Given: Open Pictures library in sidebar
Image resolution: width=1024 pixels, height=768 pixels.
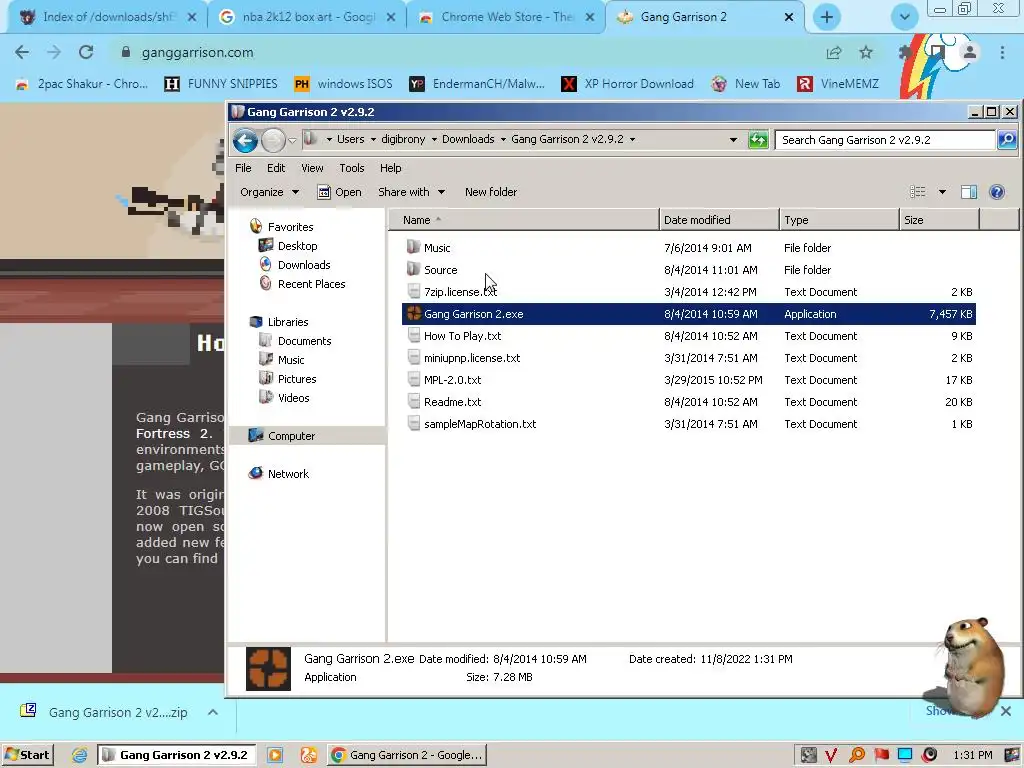Looking at the screenshot, I should (296, 379).
